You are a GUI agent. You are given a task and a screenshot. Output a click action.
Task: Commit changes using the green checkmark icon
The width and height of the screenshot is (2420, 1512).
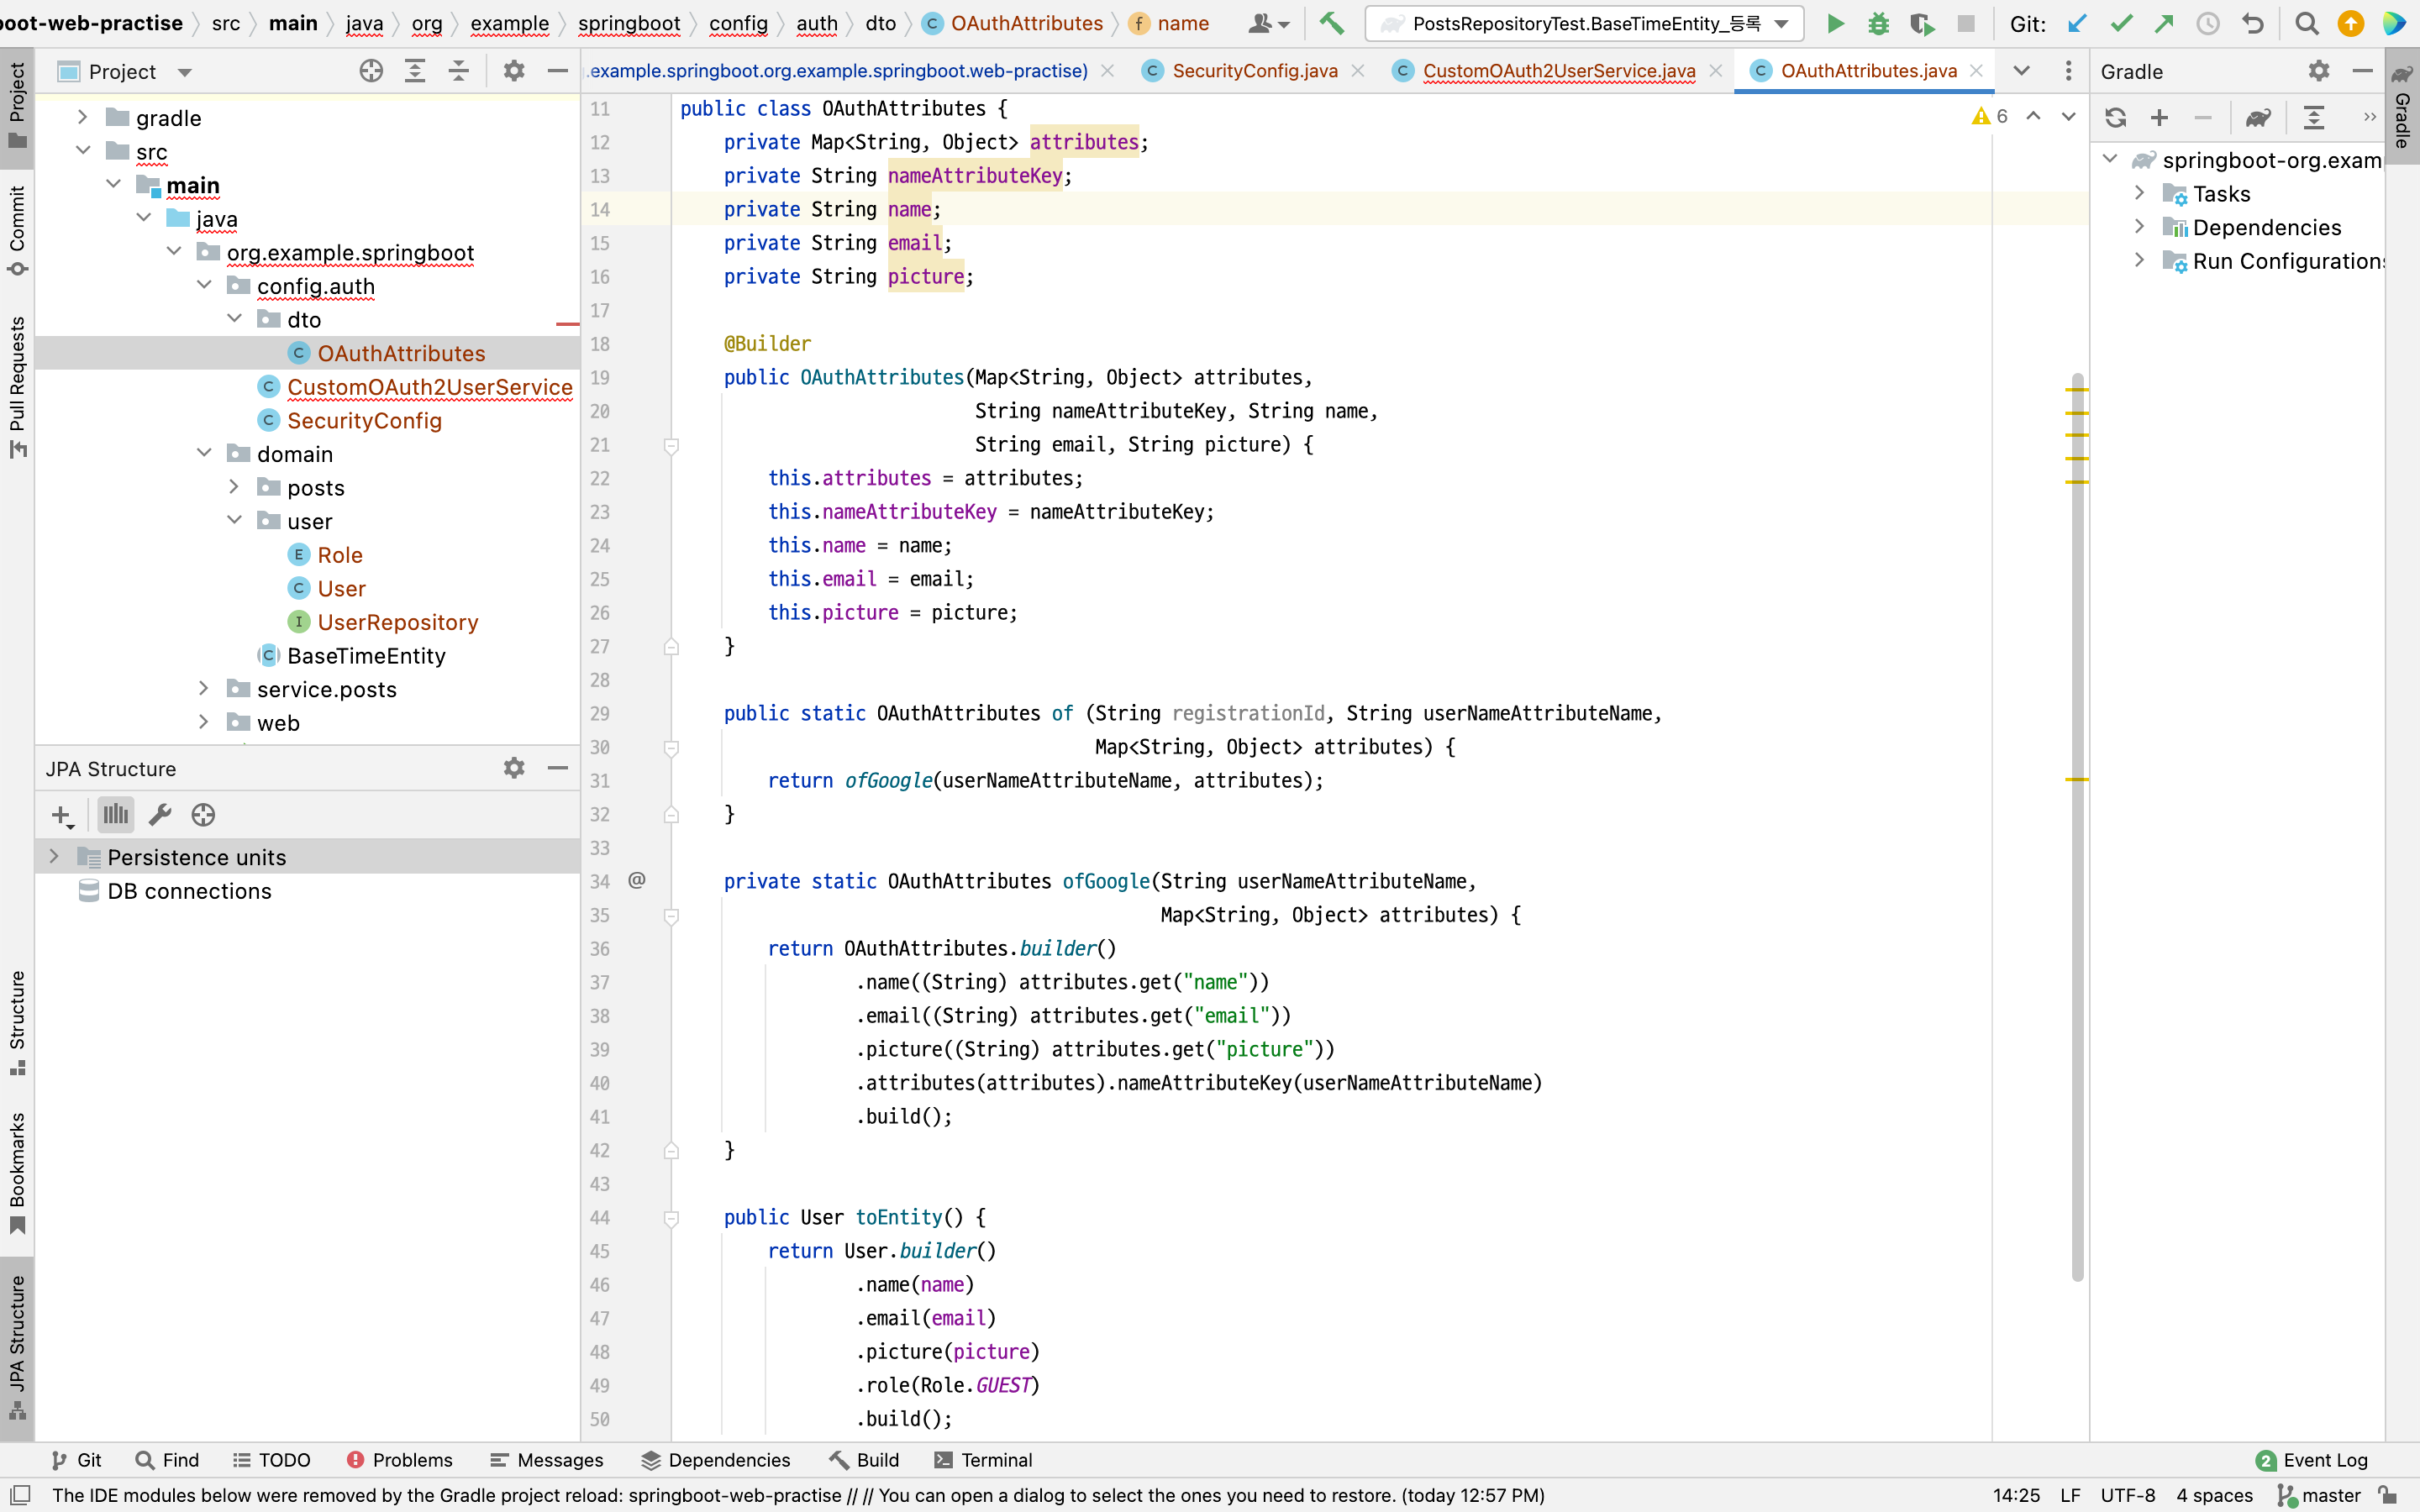[2121, 23]
